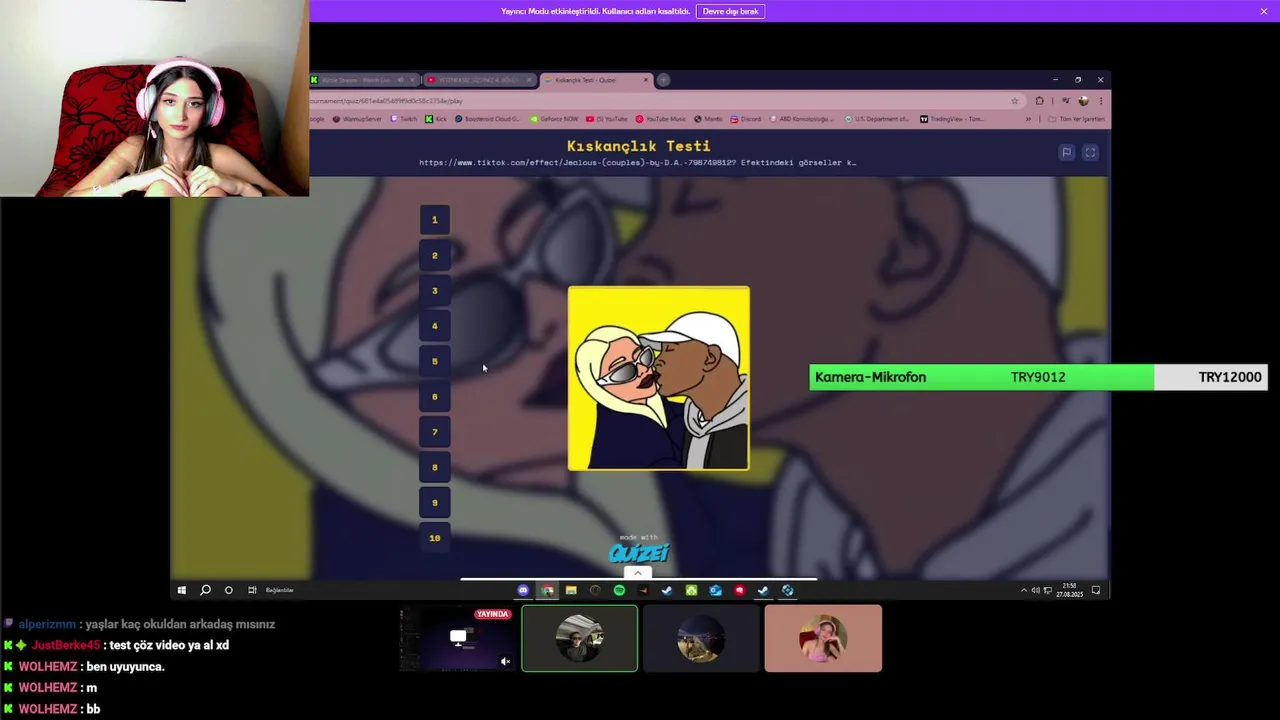Click the kissing couple cartoon image
Image resolution: width=1280 pixels, height=720 pixels.
[x=659, y=378]
